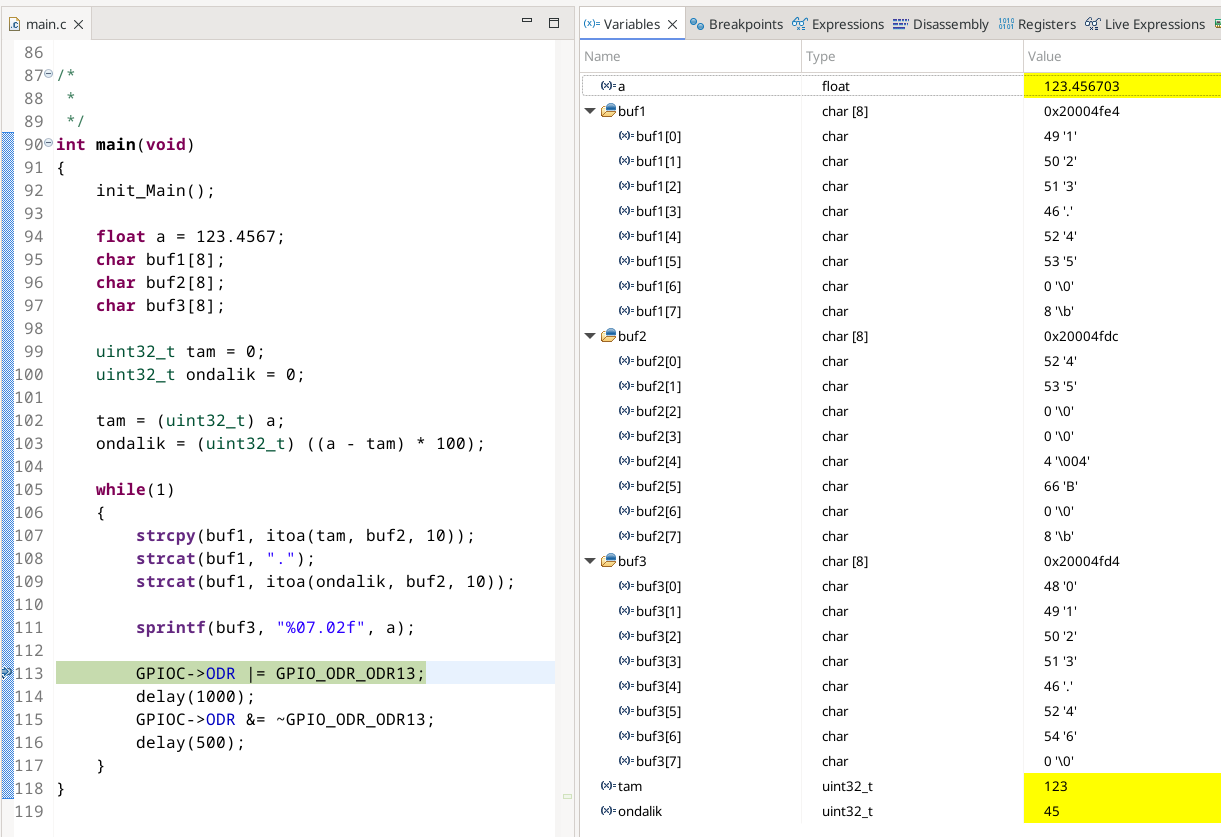This screenshot has height=837, width=1221.
Task: Click the Breakpoints tab icon
Action: (698, 24)
